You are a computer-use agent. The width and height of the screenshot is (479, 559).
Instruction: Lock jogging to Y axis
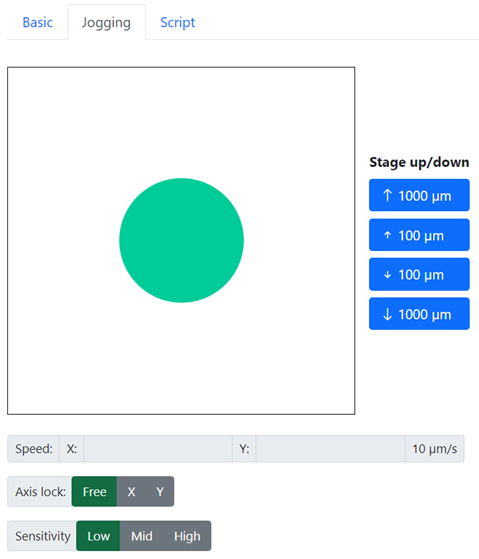point(160,492)
